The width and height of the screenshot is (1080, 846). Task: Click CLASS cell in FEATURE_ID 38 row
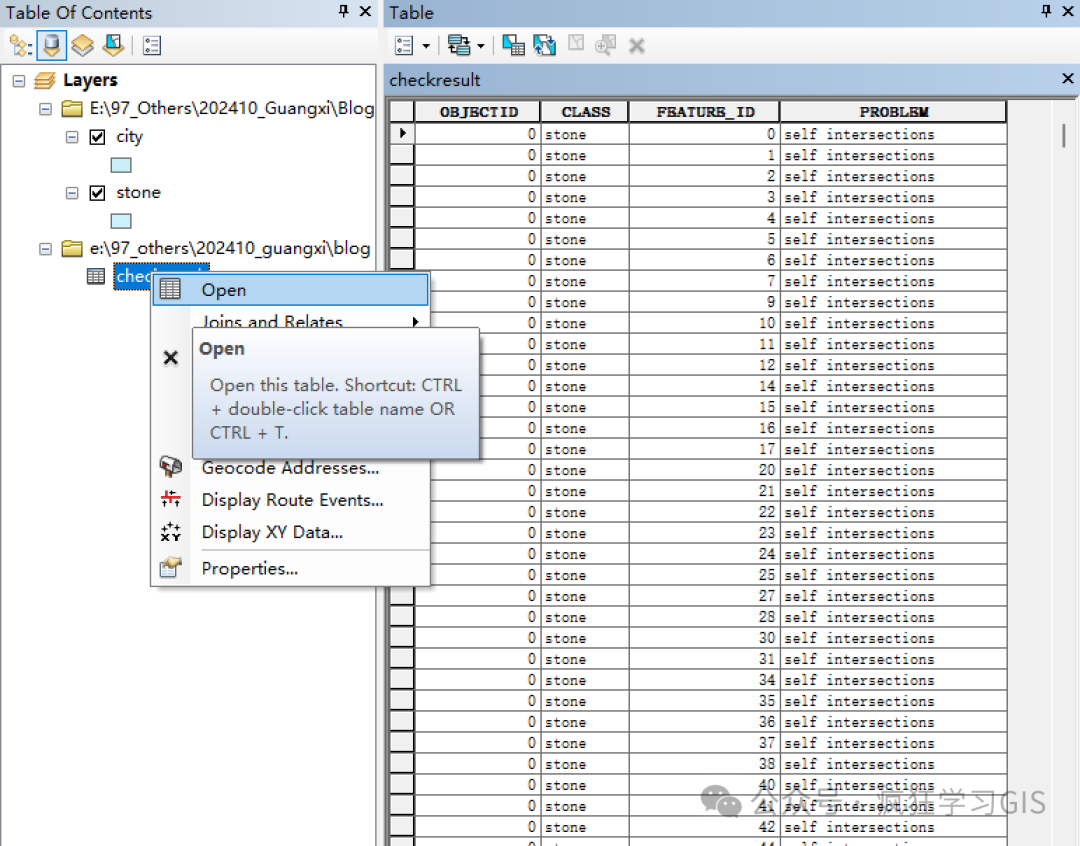point(585,764)
